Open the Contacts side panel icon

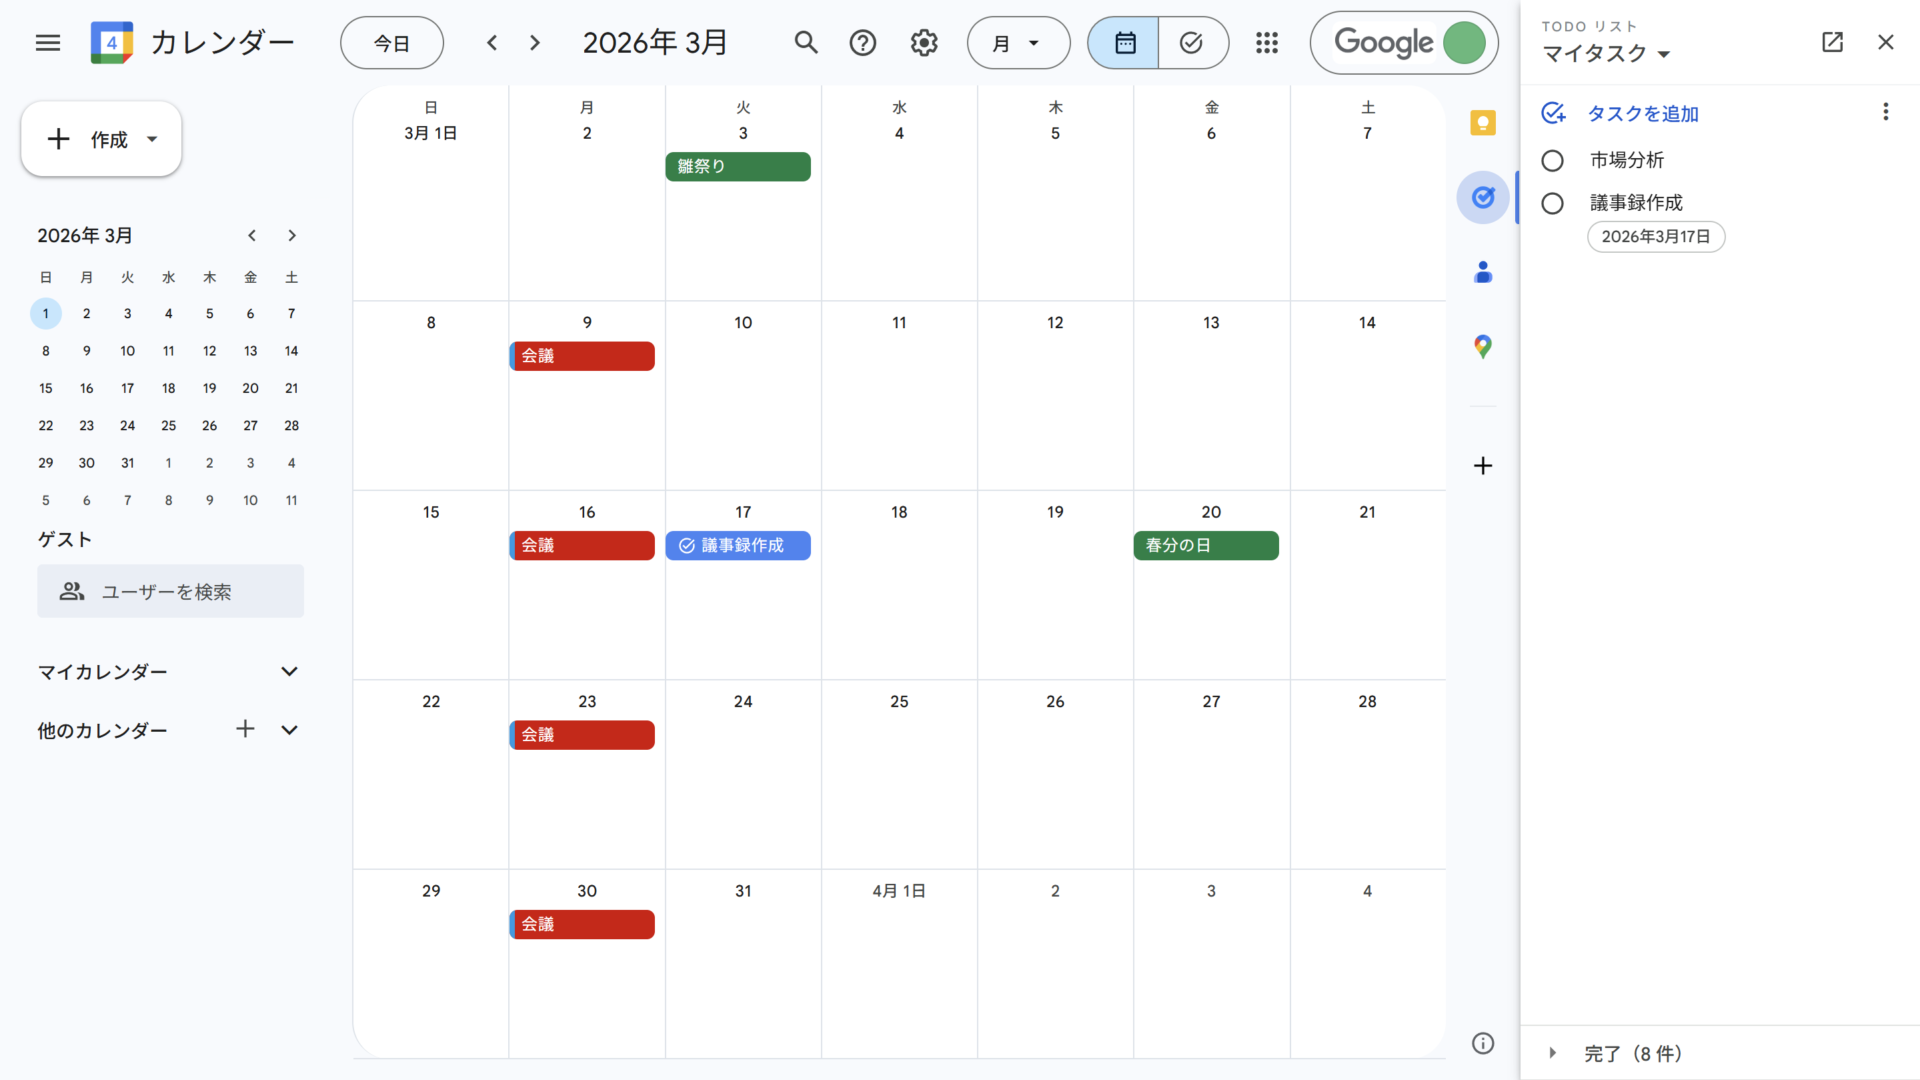(x=1482, y=272)
